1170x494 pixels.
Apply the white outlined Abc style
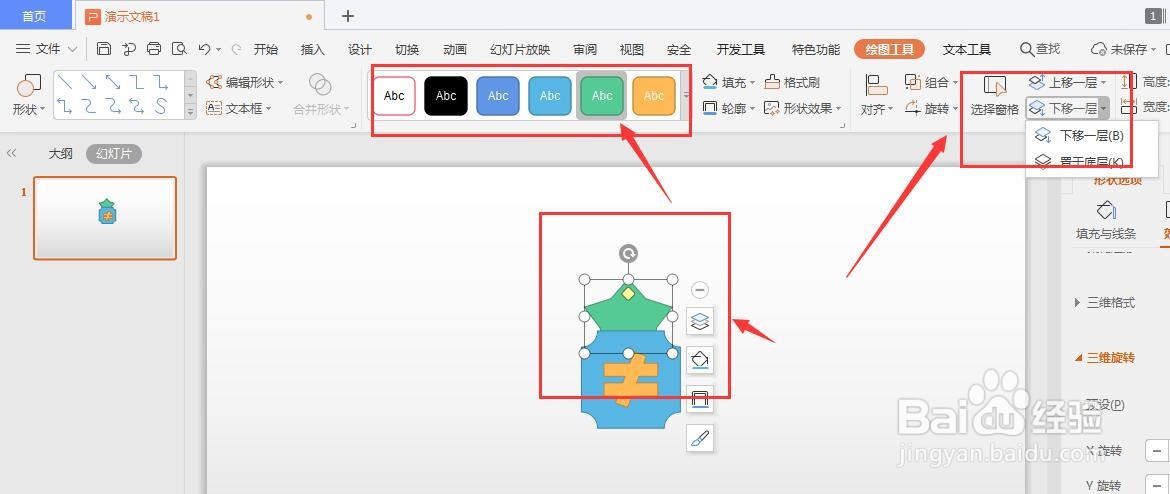point(394,96)
